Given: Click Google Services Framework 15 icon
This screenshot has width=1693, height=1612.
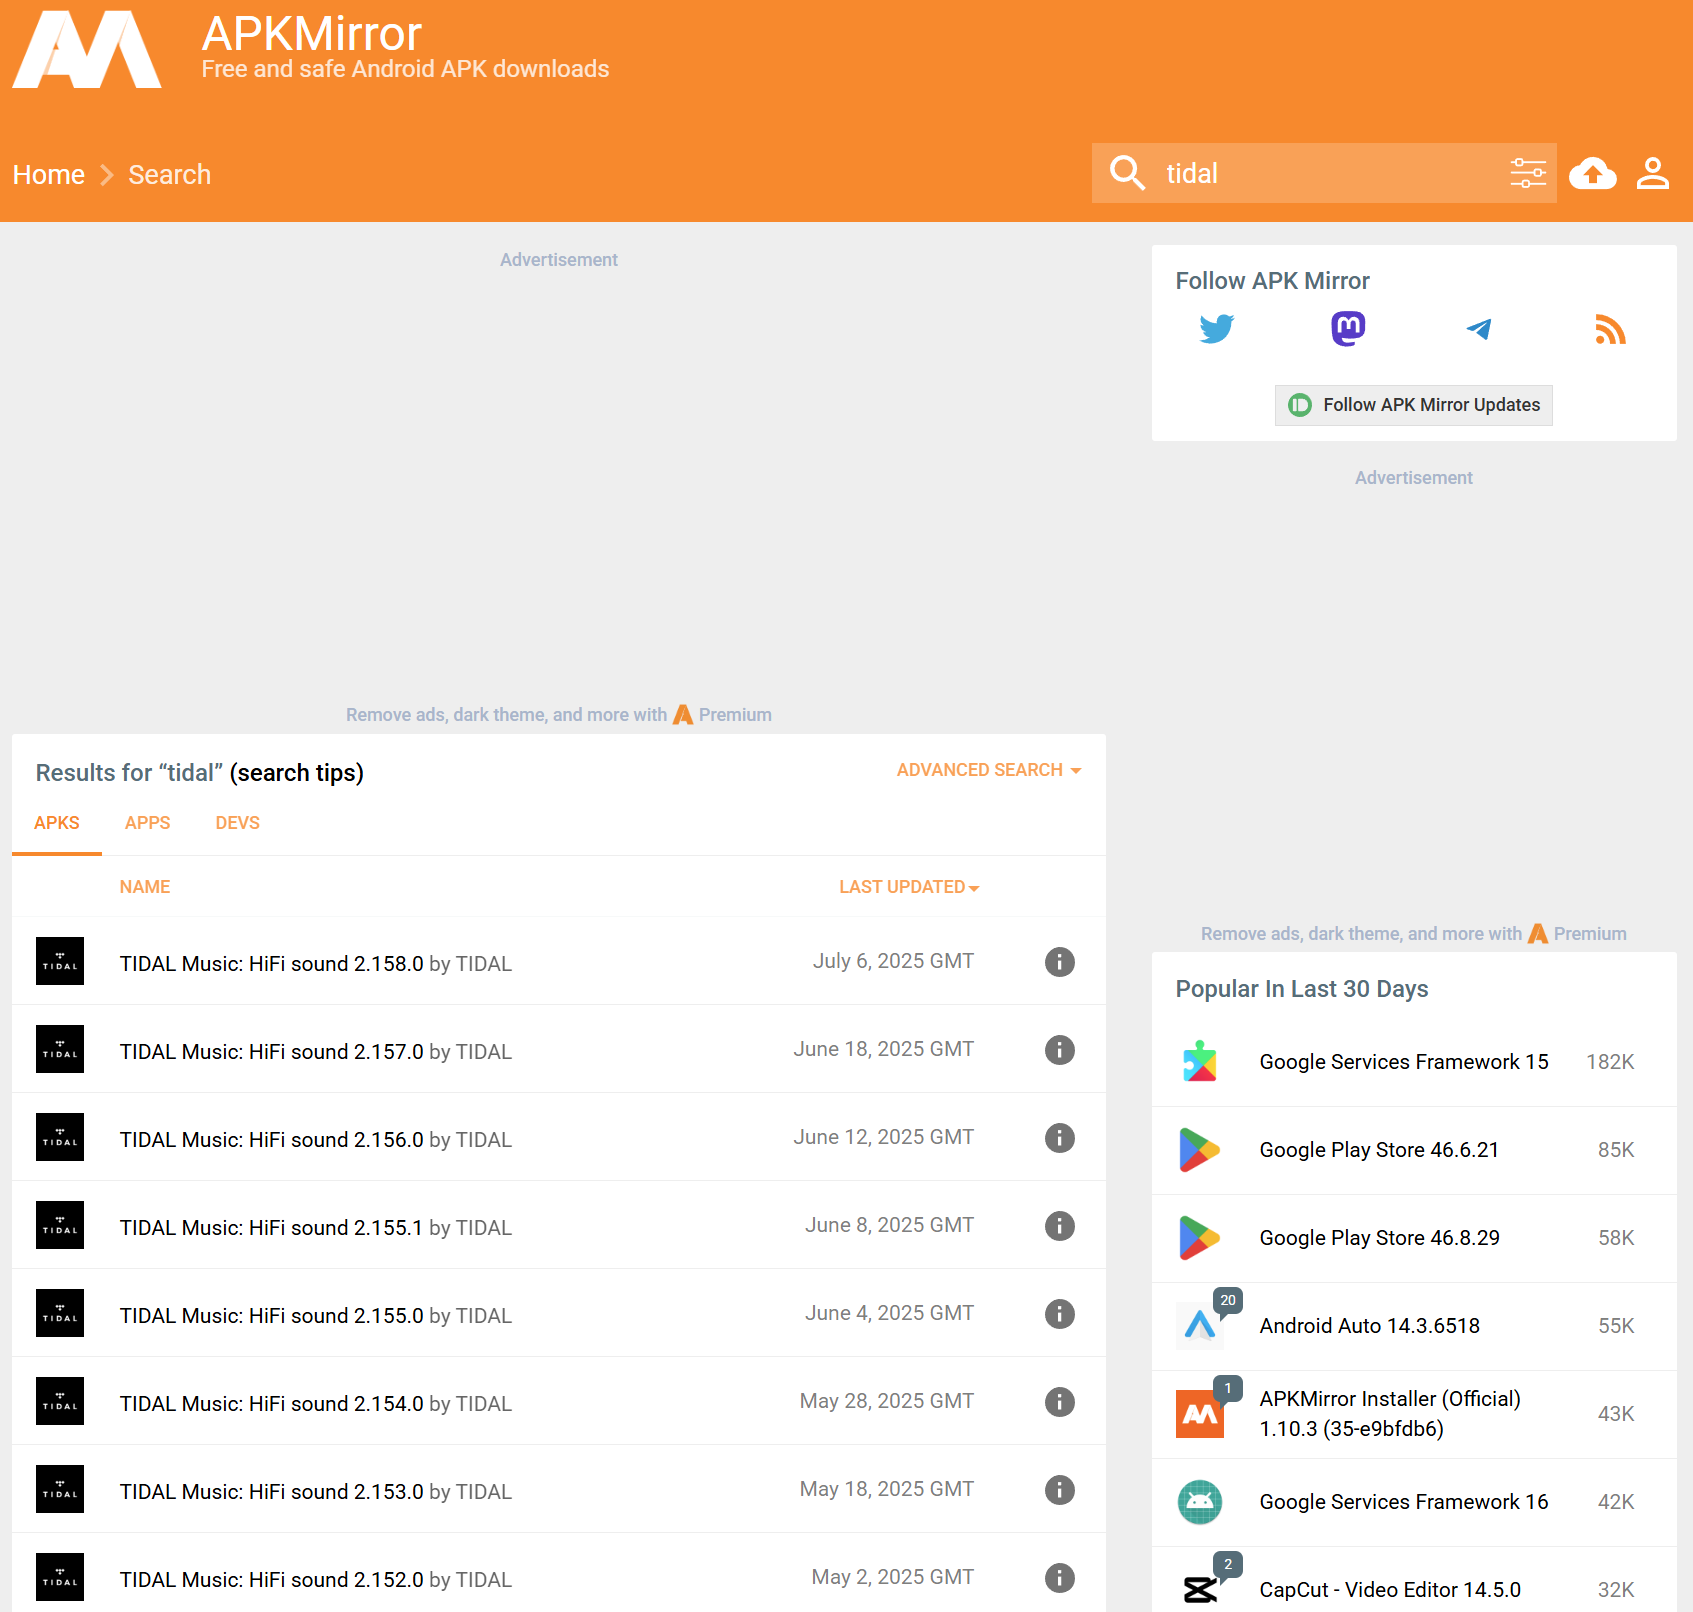Looking at the screenshot, I should point(1200,1062).
